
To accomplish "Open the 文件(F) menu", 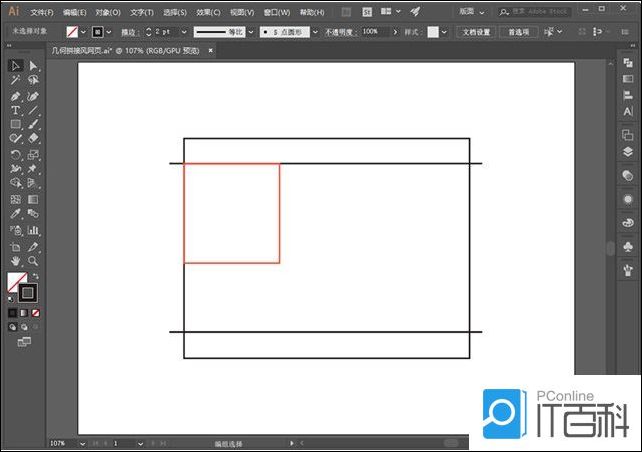I will 41,12.
